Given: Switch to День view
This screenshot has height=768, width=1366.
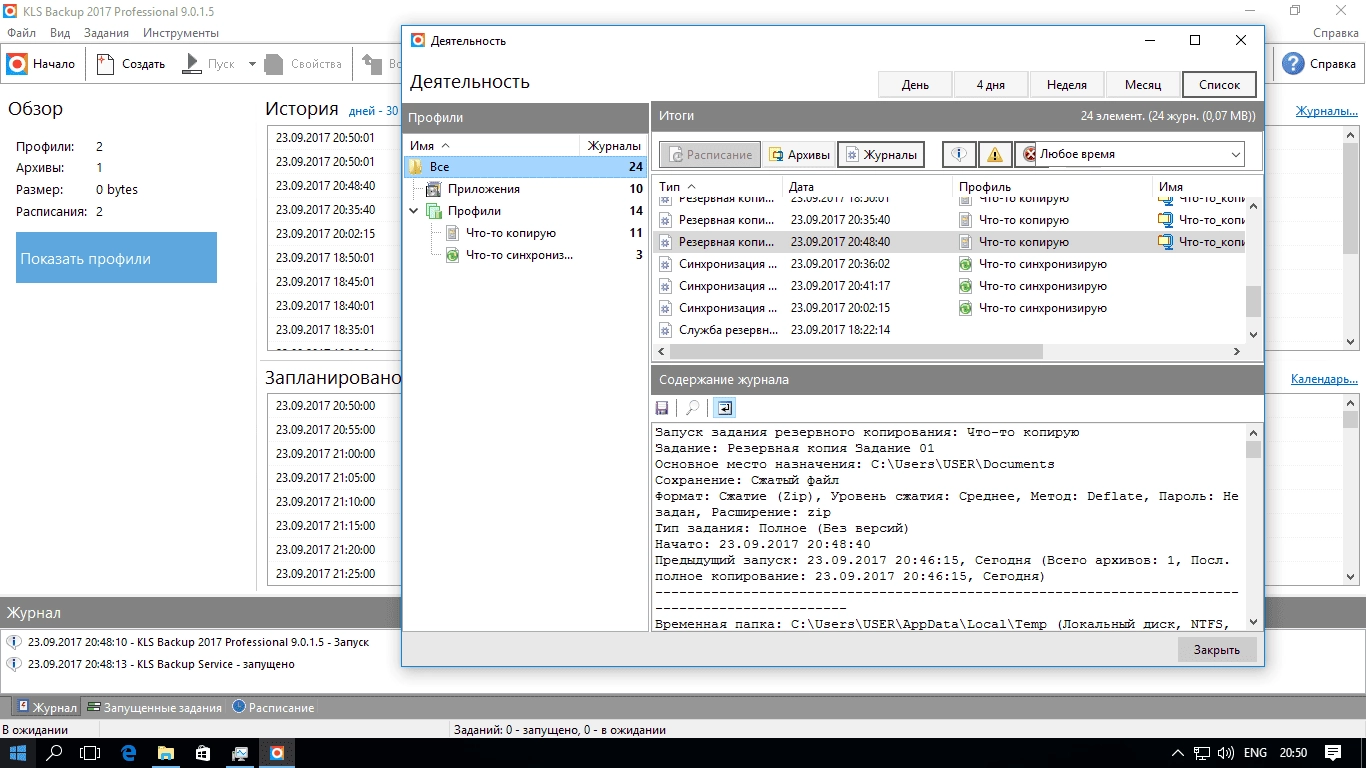Looking at the screenshot, I should 915,85.
